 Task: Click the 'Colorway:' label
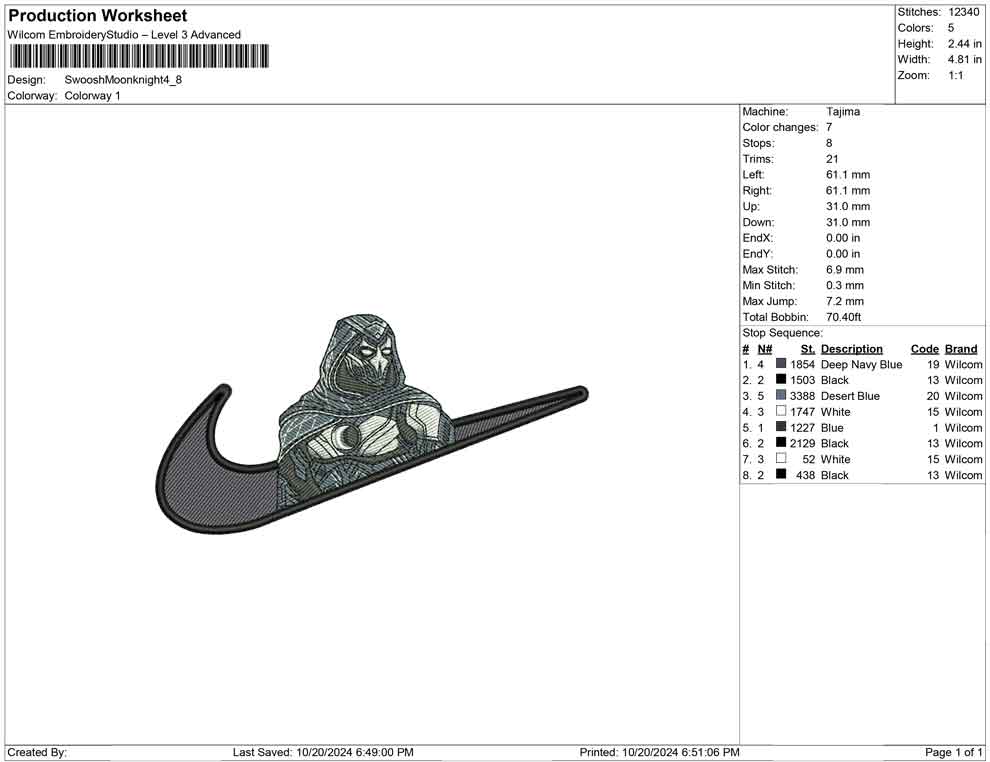tap(32, 96)
